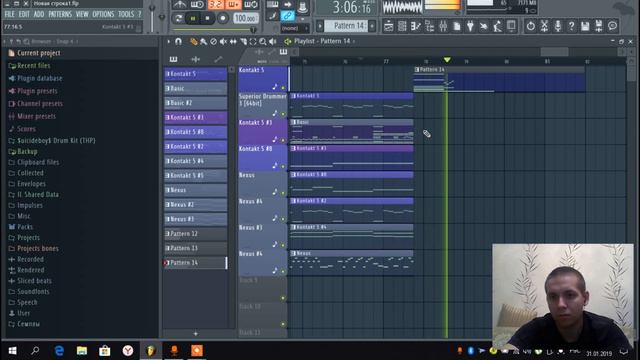Image resolution: width=640 pixels, height=360 pixels.
Task: Open File Explorer from Windows taskbar
Action: [x=82, y=351]
